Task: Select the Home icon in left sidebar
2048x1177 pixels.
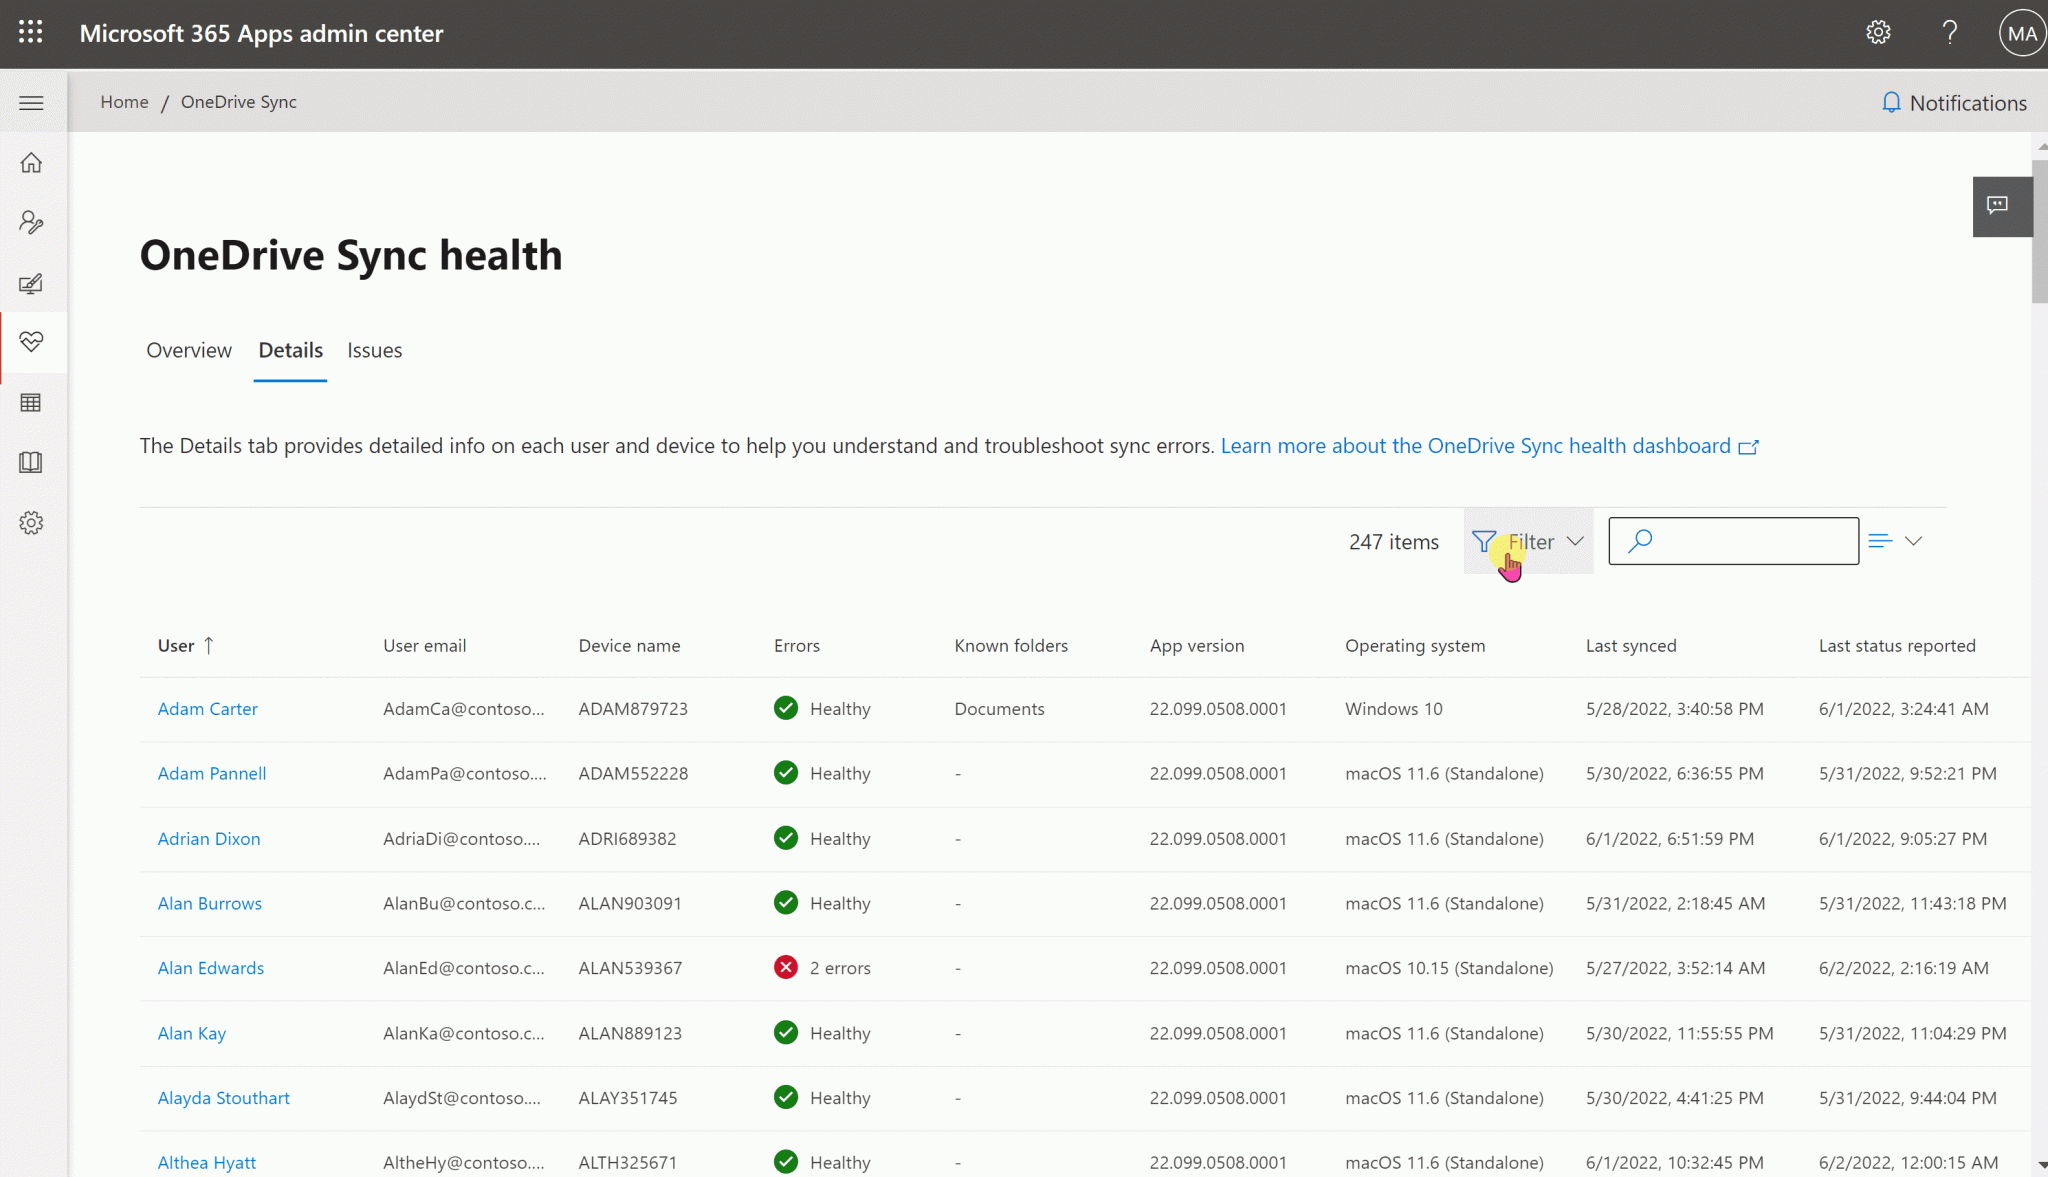Action: (31, 162)
